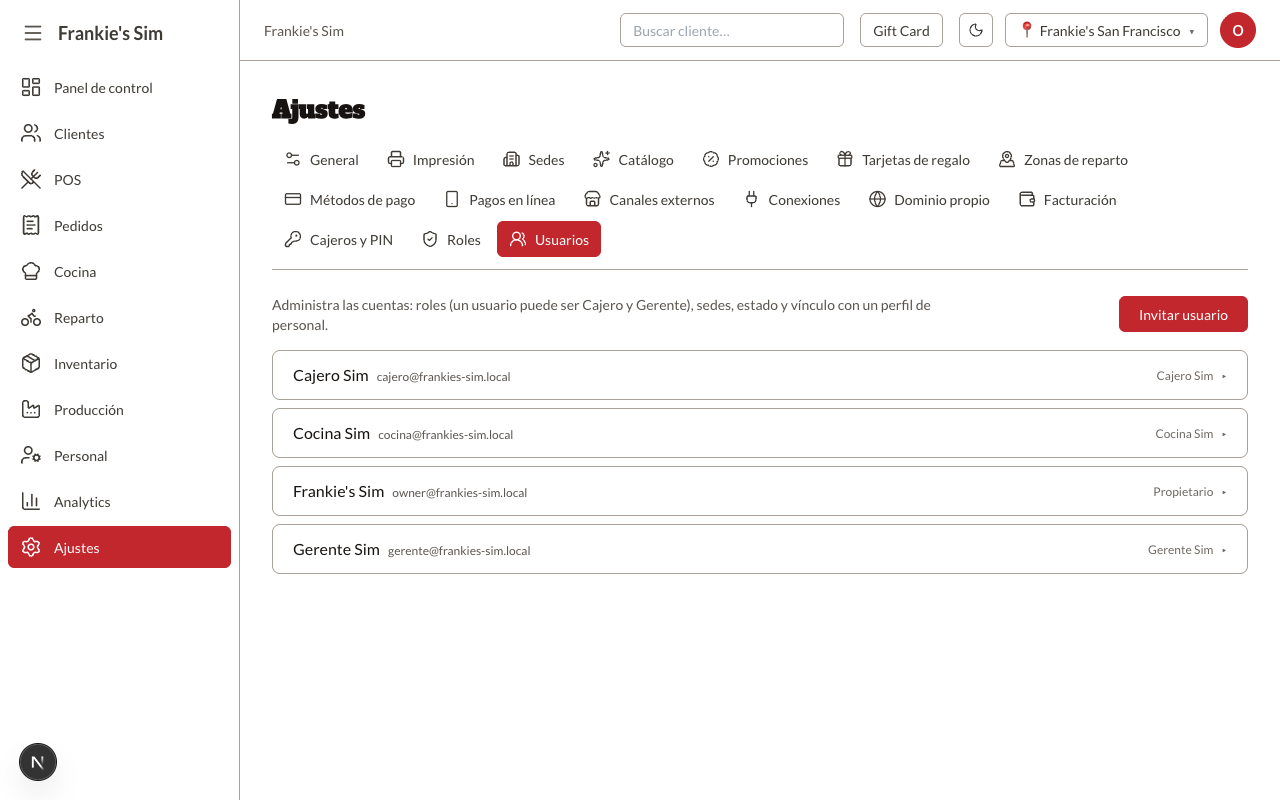This screenshot has height=800, width=1280.
Task: Click Frankie's Sim breadcrumb in header
Action: [x=304, y=31]
